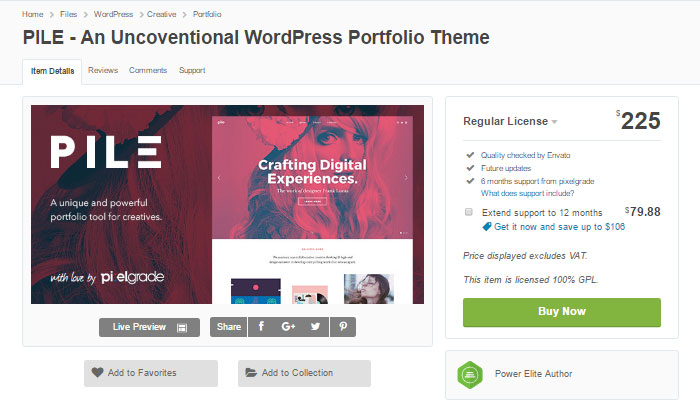Open the Regular License dropdown

click(510, 121)
